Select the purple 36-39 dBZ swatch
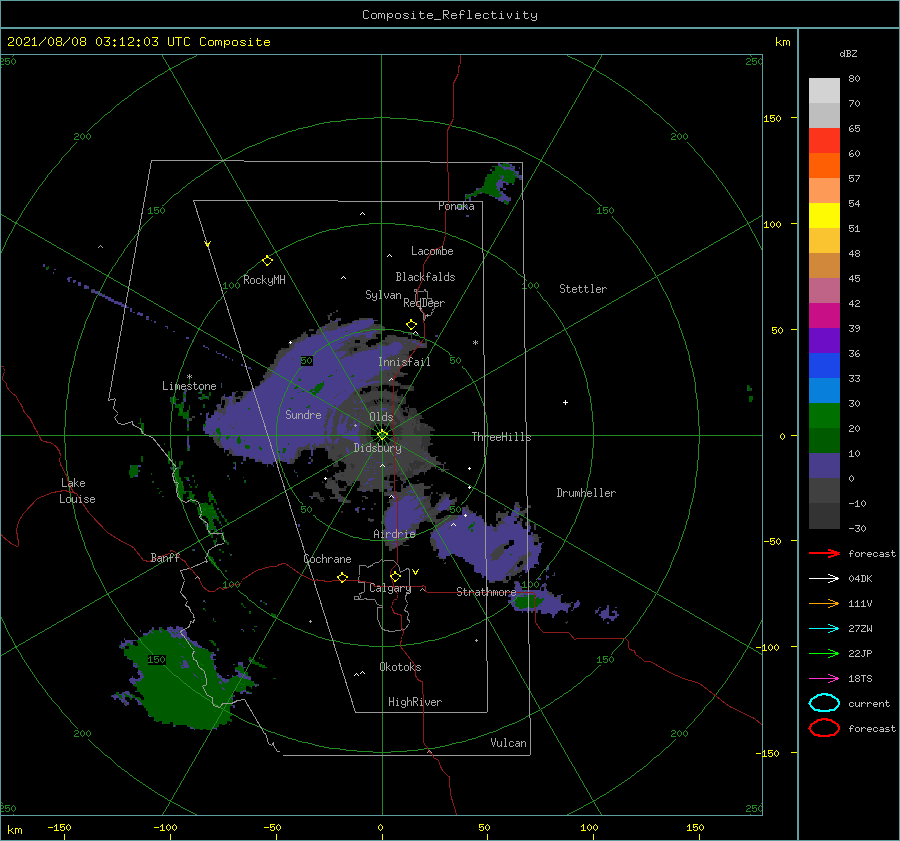The height and width of the screenshot is (841, 900). click(824, 341)
